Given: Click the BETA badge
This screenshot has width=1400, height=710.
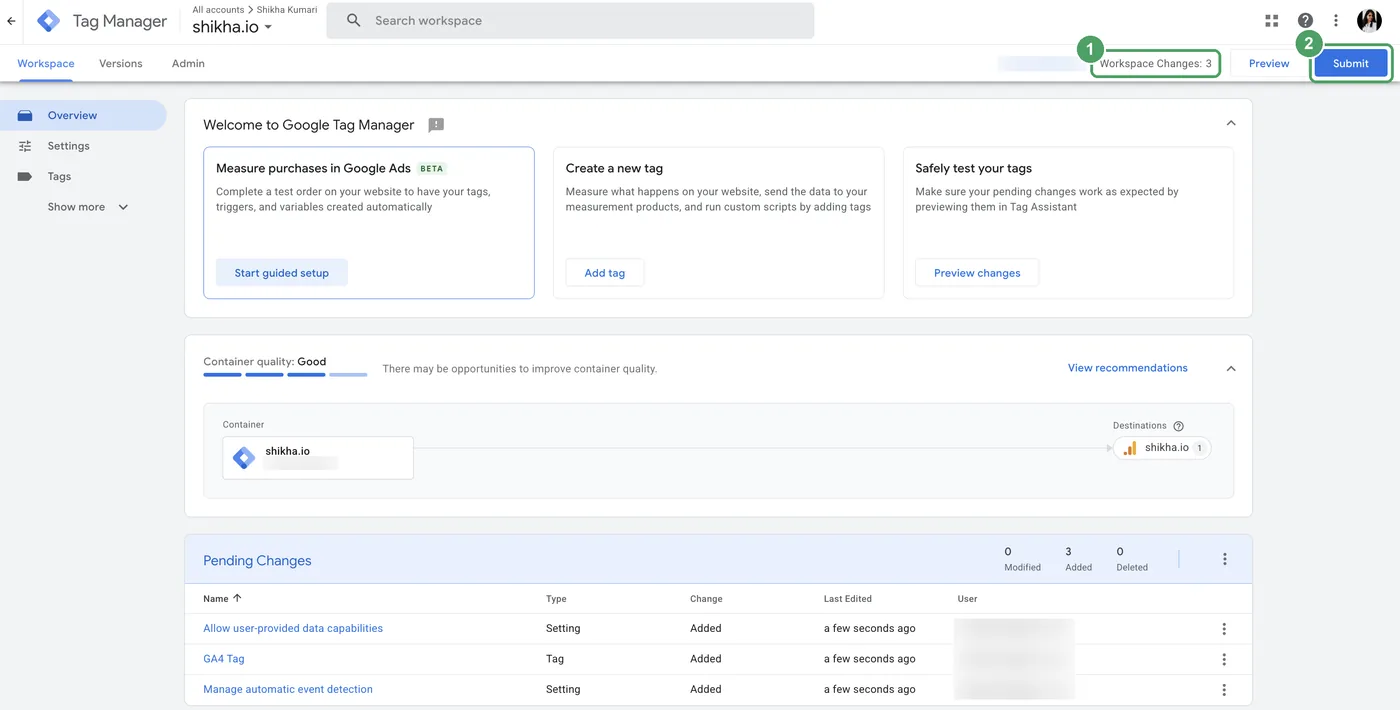Looking at the screenshot, I should pos(432,169).
